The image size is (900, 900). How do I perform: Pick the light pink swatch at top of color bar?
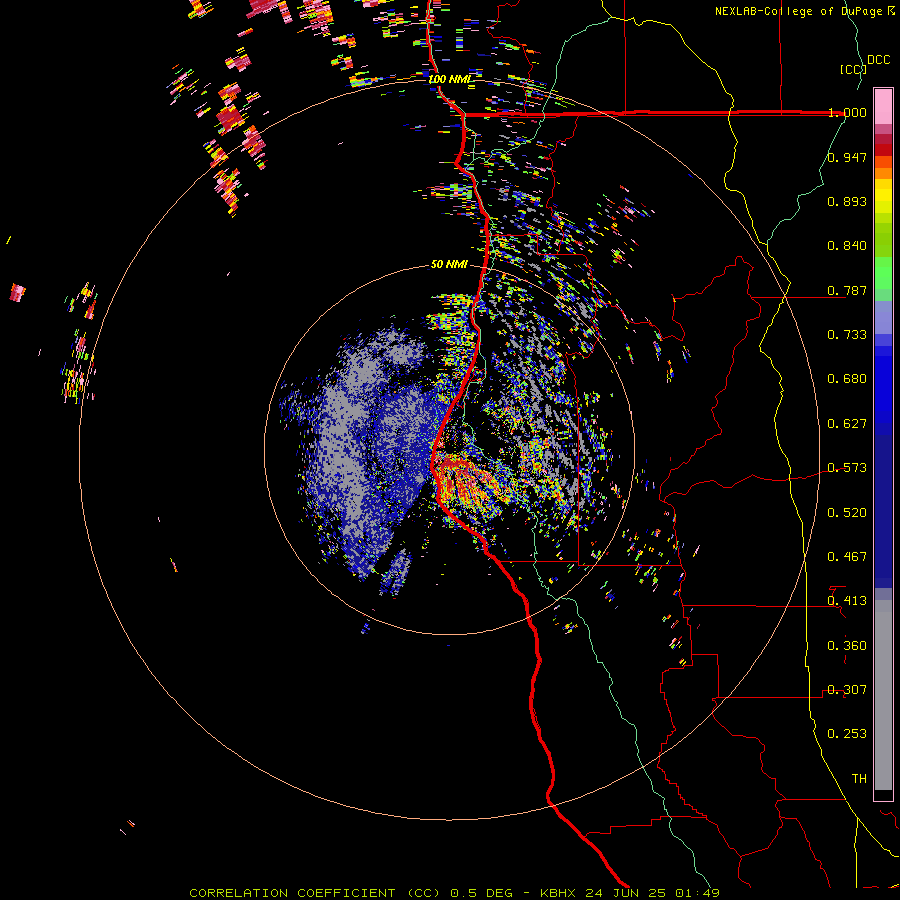click(883, 106)
